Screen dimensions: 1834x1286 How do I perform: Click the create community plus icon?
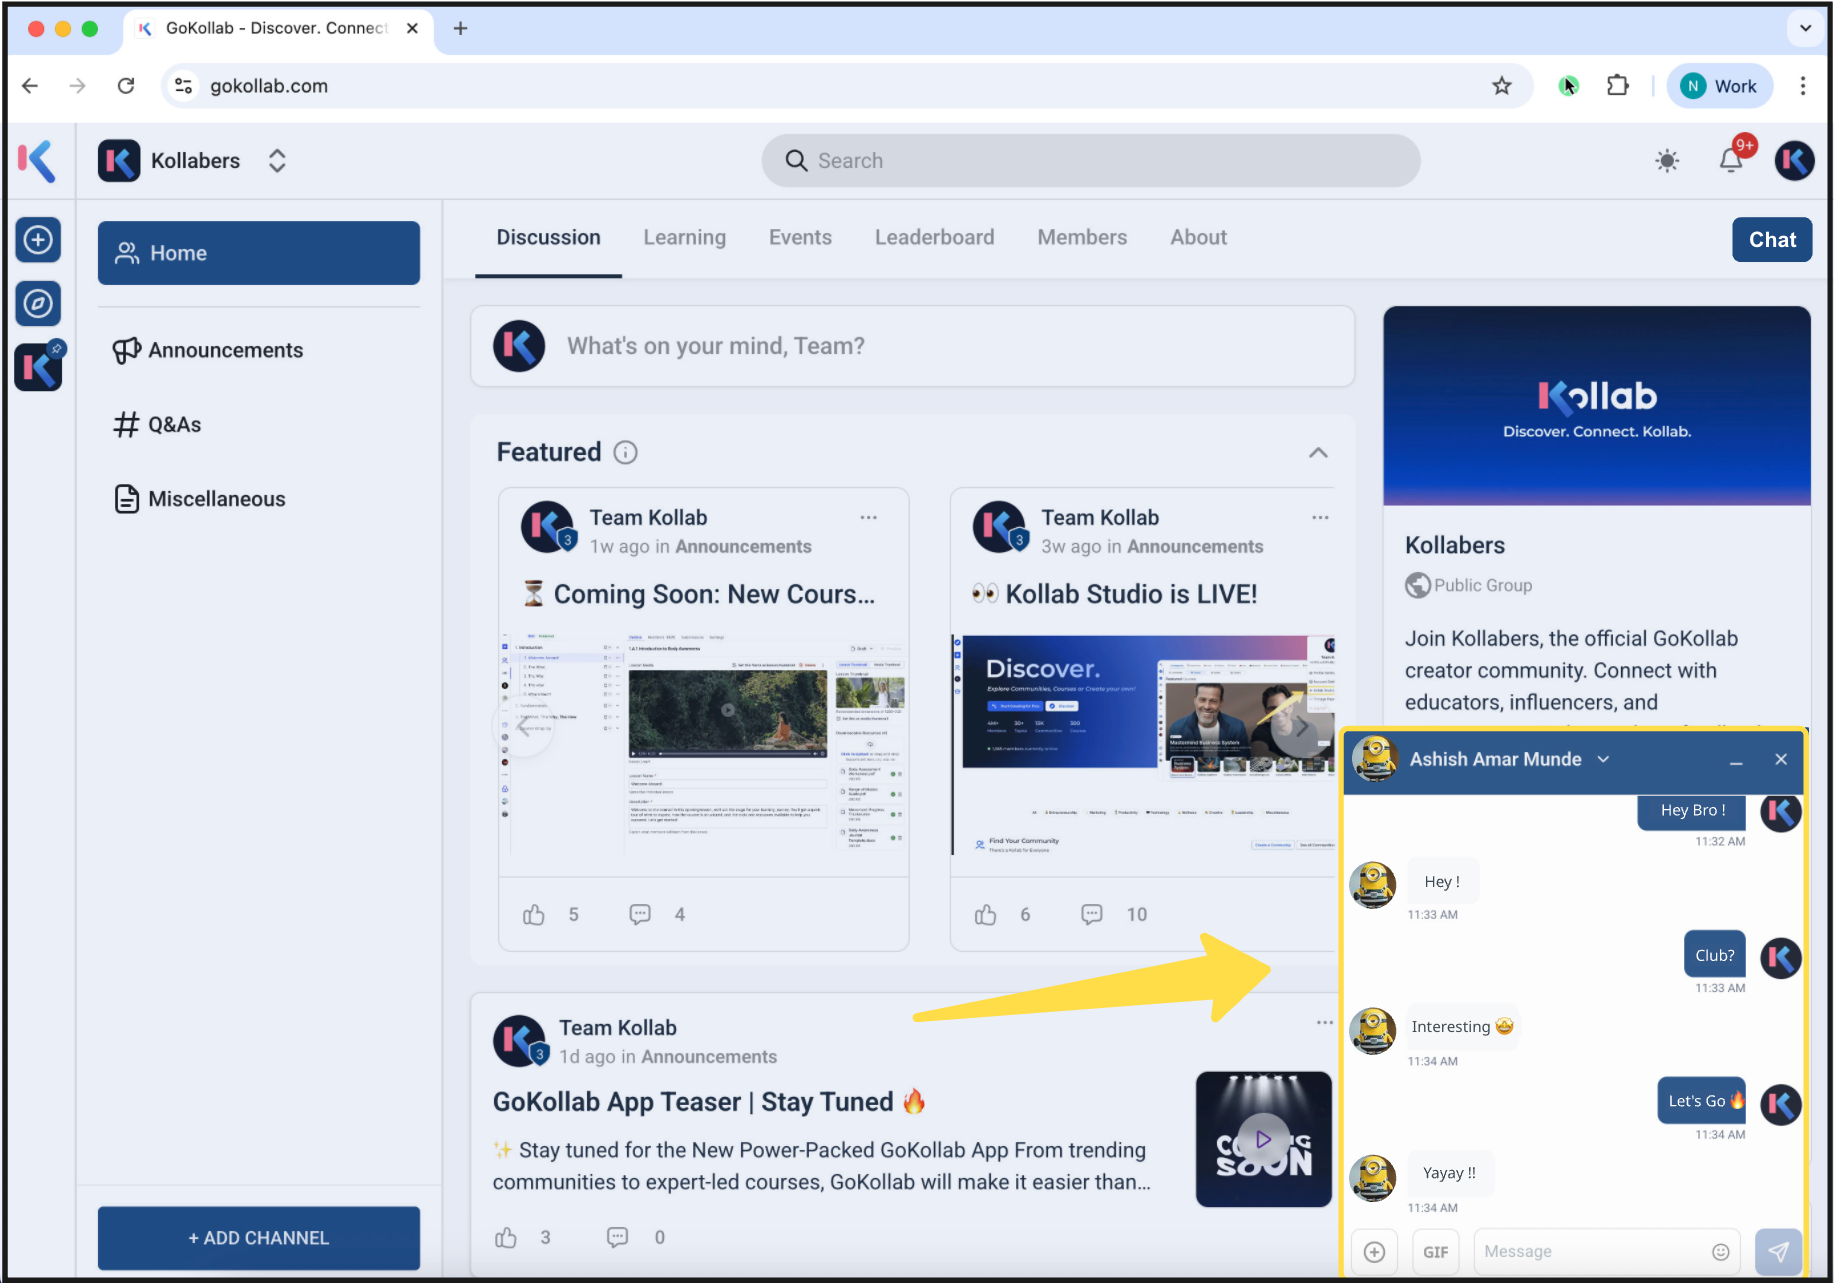point(38,240)
